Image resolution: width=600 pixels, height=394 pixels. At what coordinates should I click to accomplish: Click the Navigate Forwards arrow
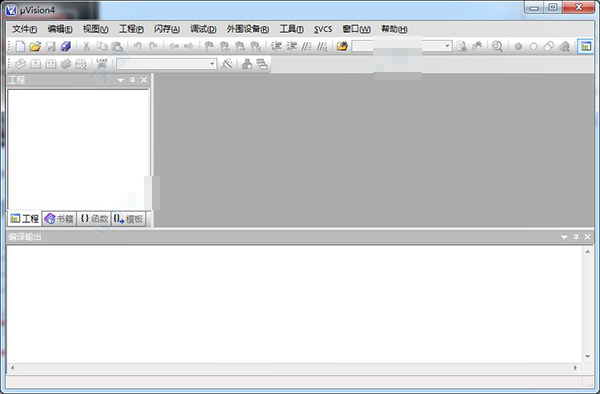(x=189, y=46)
